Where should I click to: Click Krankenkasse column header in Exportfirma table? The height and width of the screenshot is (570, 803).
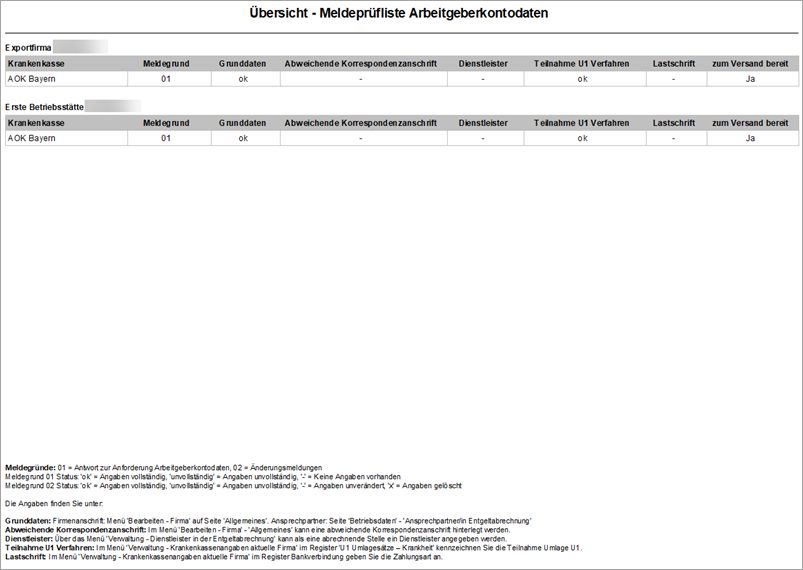point(36,64)
